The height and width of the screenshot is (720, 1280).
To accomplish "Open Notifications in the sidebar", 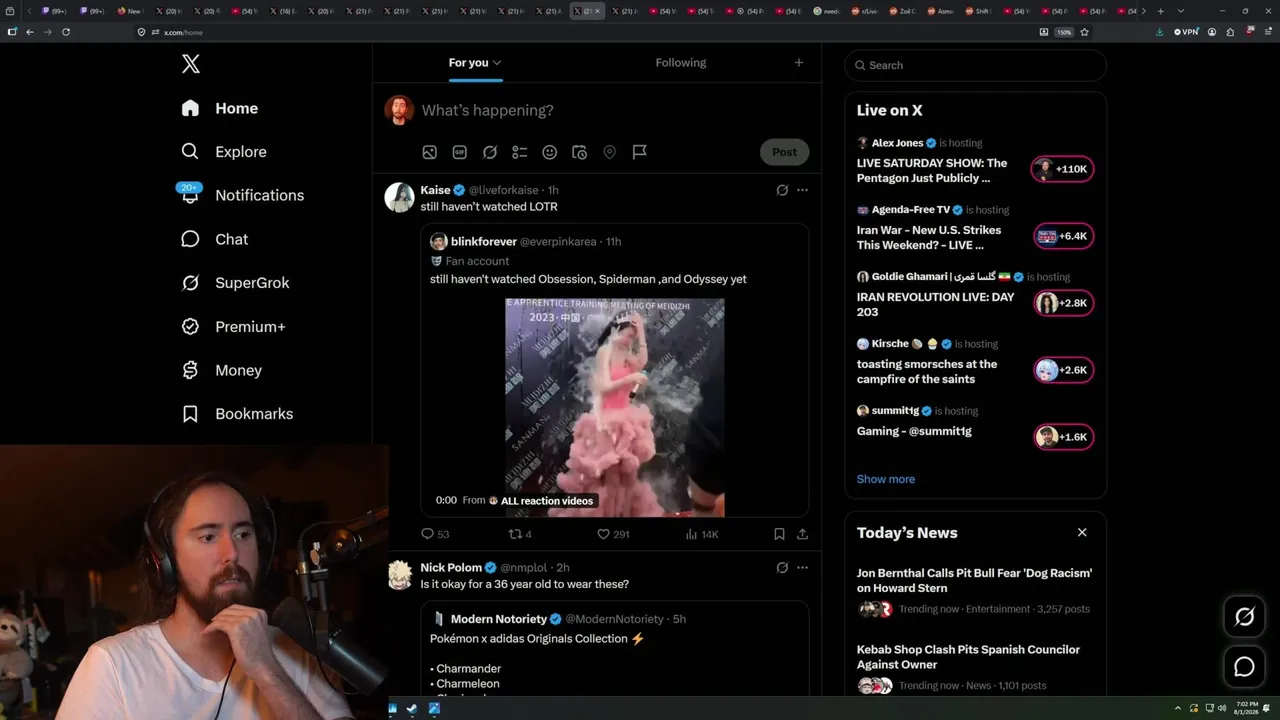I will pos(243,195).
